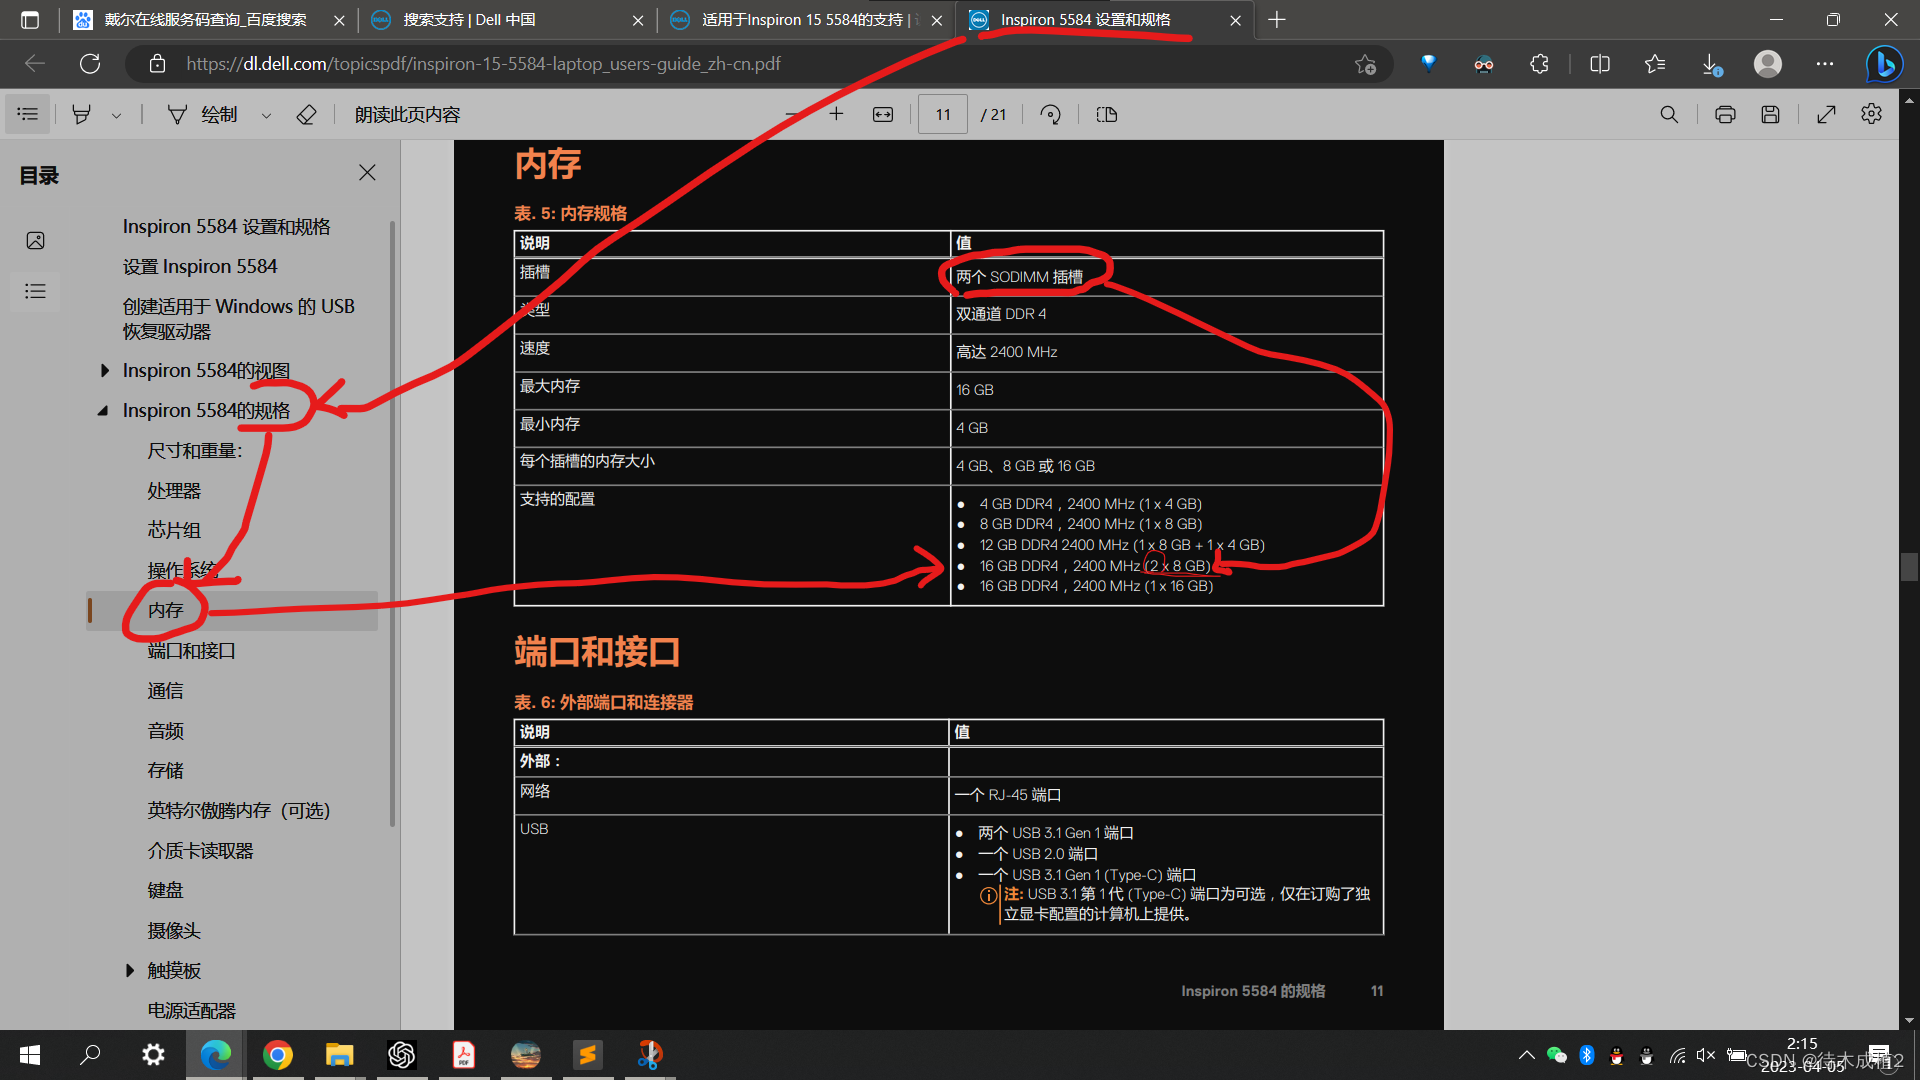
Task: Show page thumbnails view in sidebar
Action: (x=36, y=241)
